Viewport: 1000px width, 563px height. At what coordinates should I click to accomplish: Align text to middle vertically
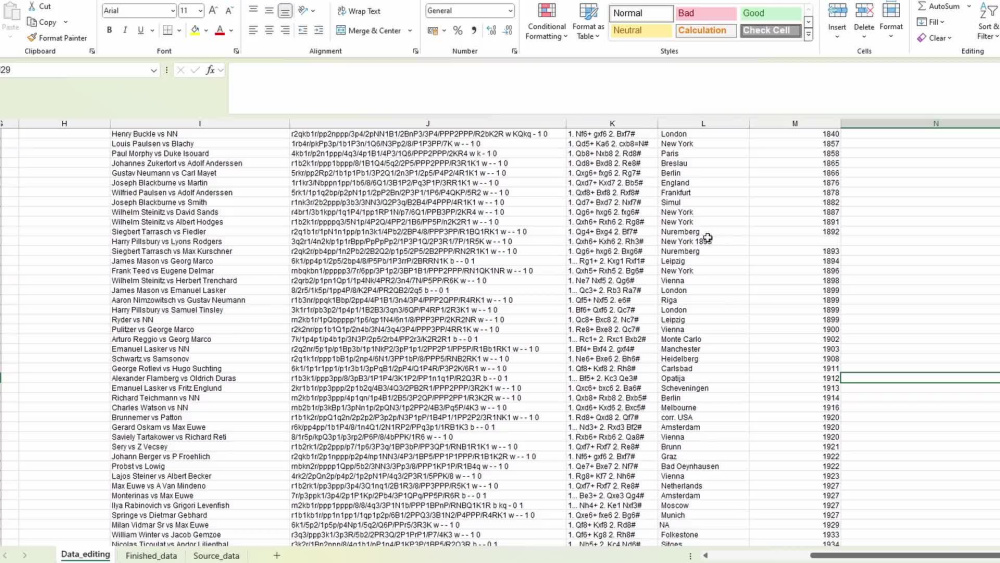[269, 11]
